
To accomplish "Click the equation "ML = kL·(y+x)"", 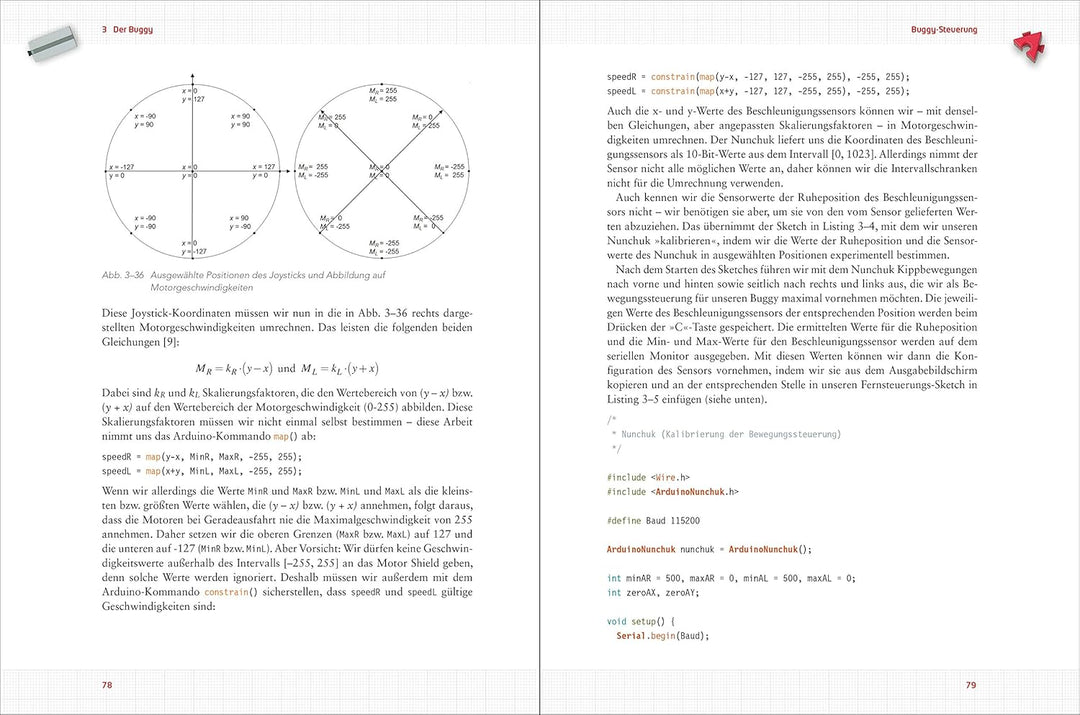I will click(x=340, y=369).
